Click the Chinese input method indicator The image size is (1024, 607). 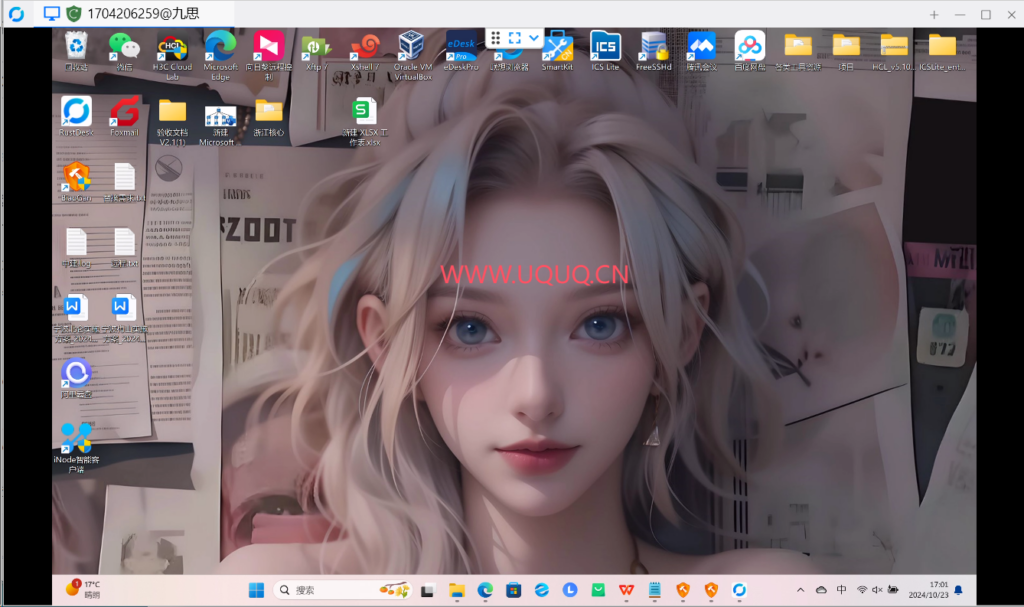click(841, 590)
